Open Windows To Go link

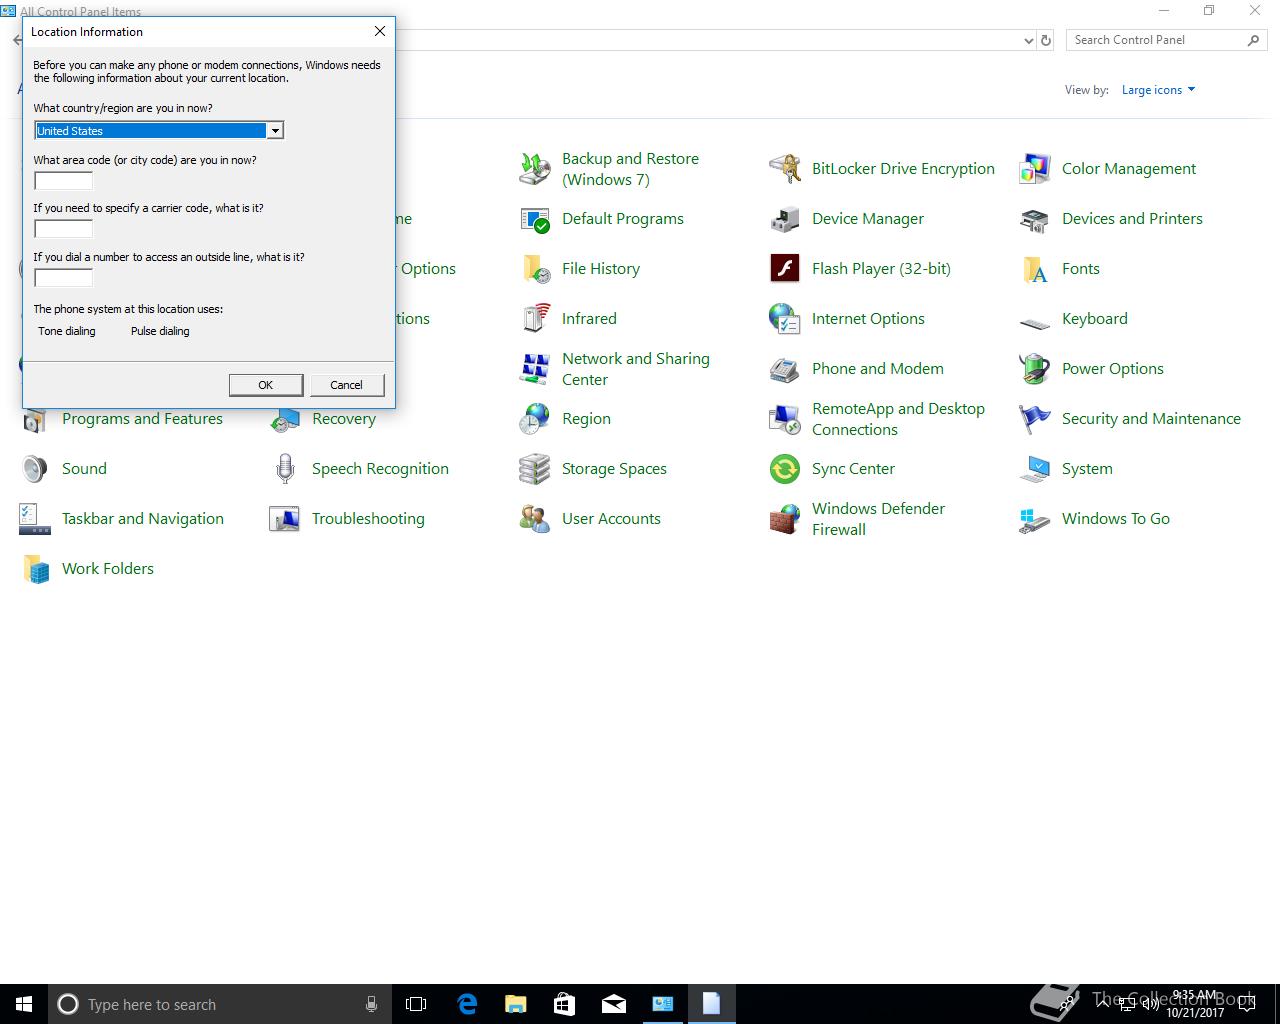pyautogui.click(x=1116, y=519)
